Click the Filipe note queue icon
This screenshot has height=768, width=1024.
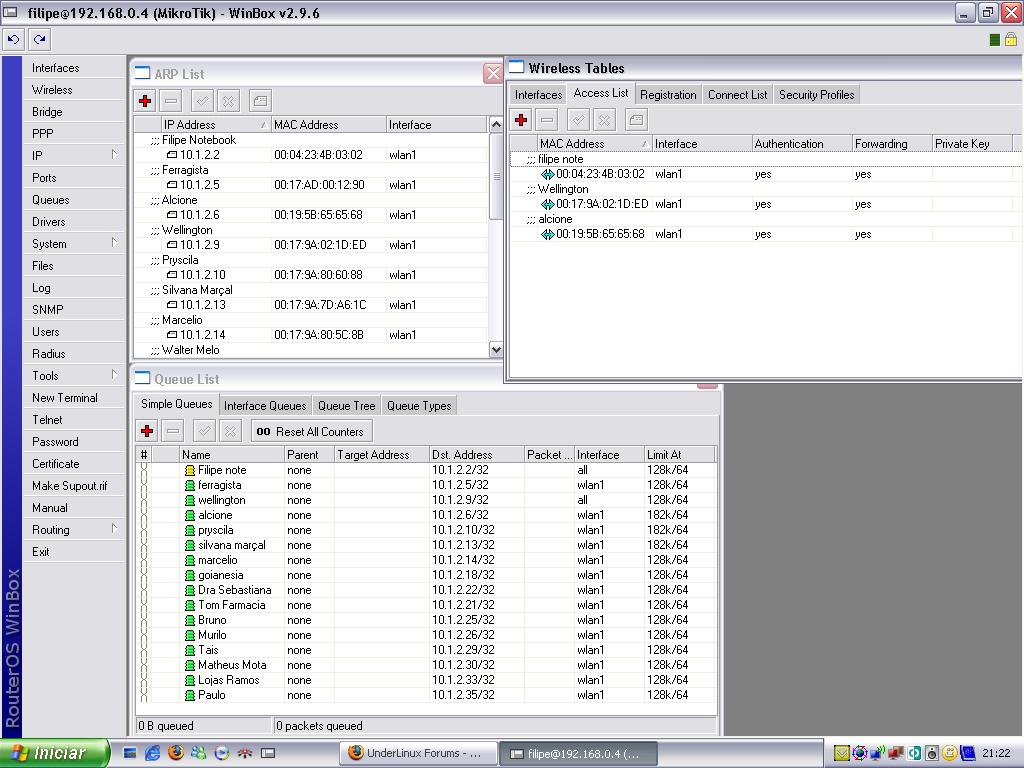(189, 470)
